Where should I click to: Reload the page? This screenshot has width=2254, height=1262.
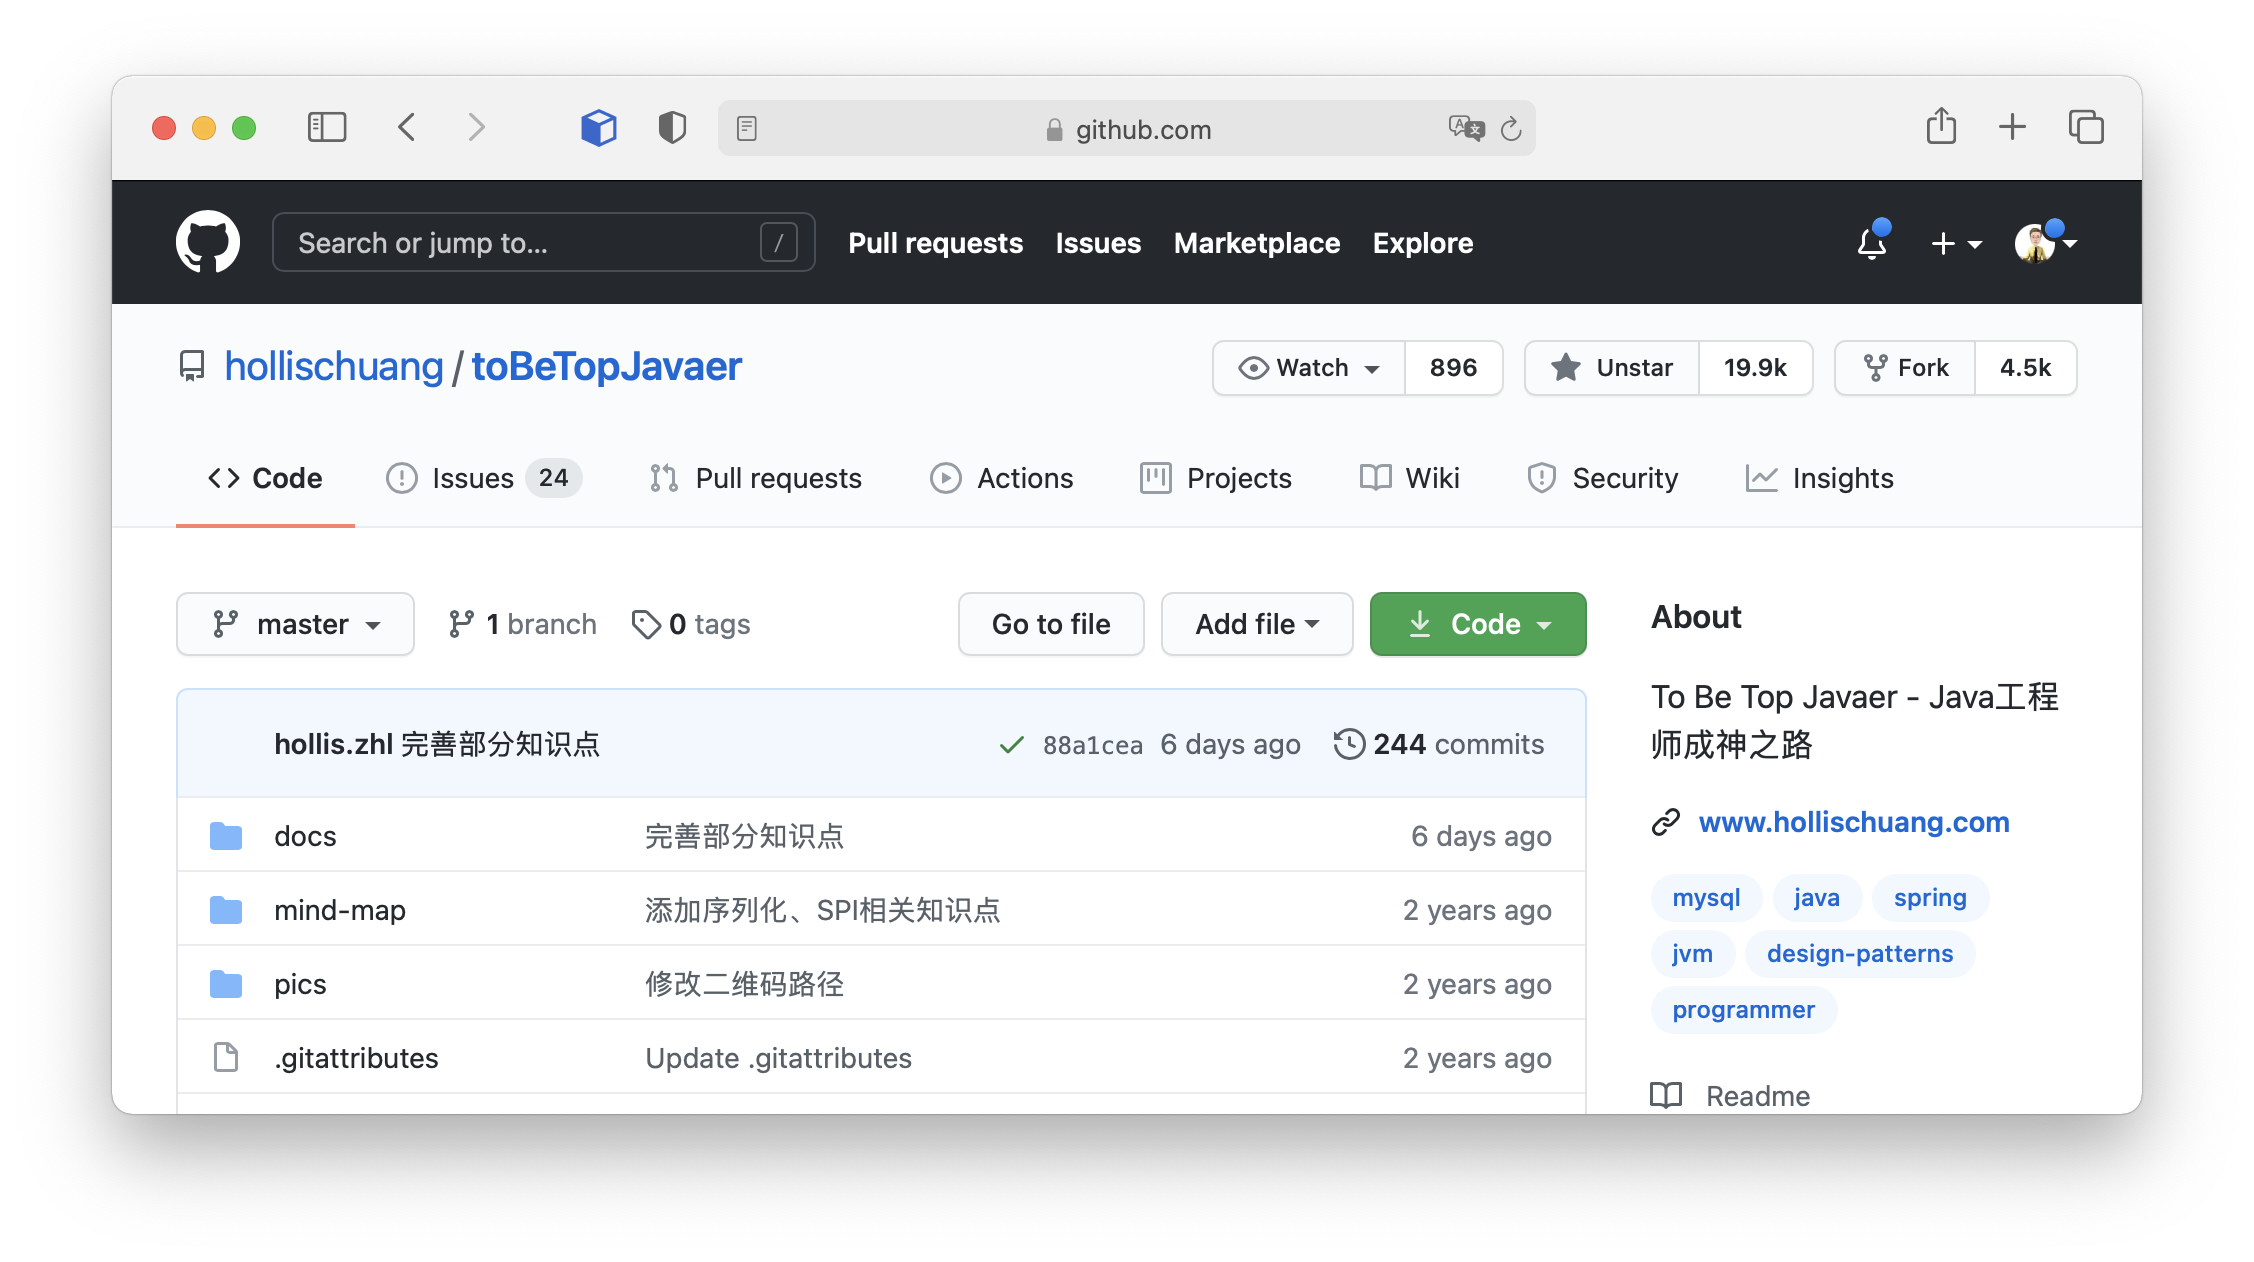point(1511,128)
